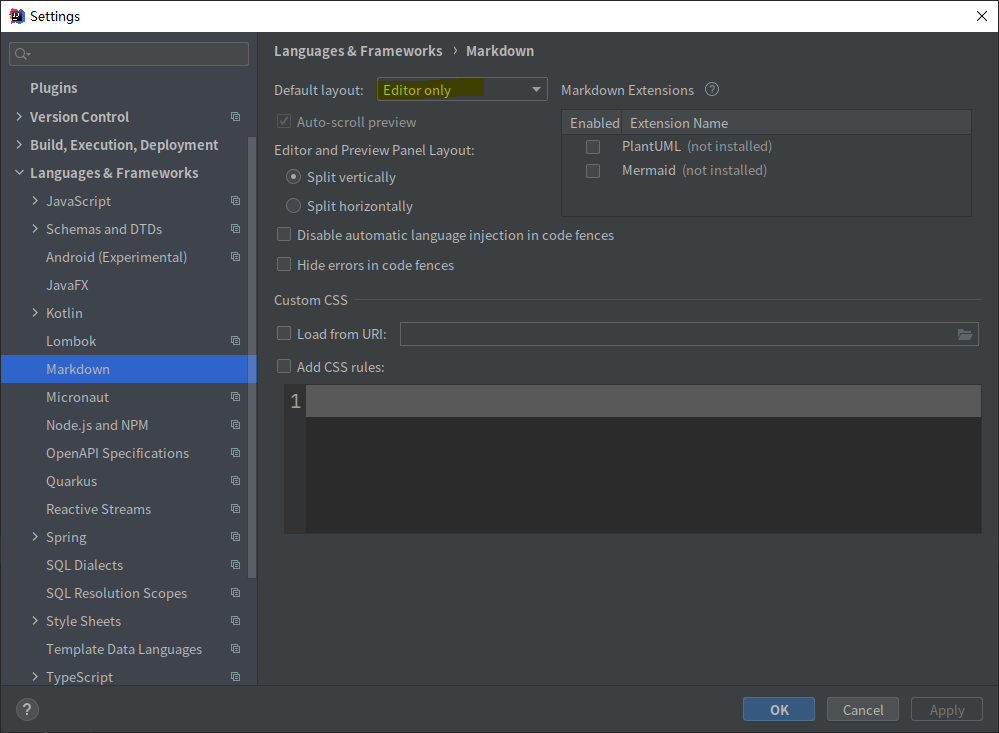The width and height of the screenshot is (999, 733).
Task: Open Template Data Languages settings
Action: point(124,650)
